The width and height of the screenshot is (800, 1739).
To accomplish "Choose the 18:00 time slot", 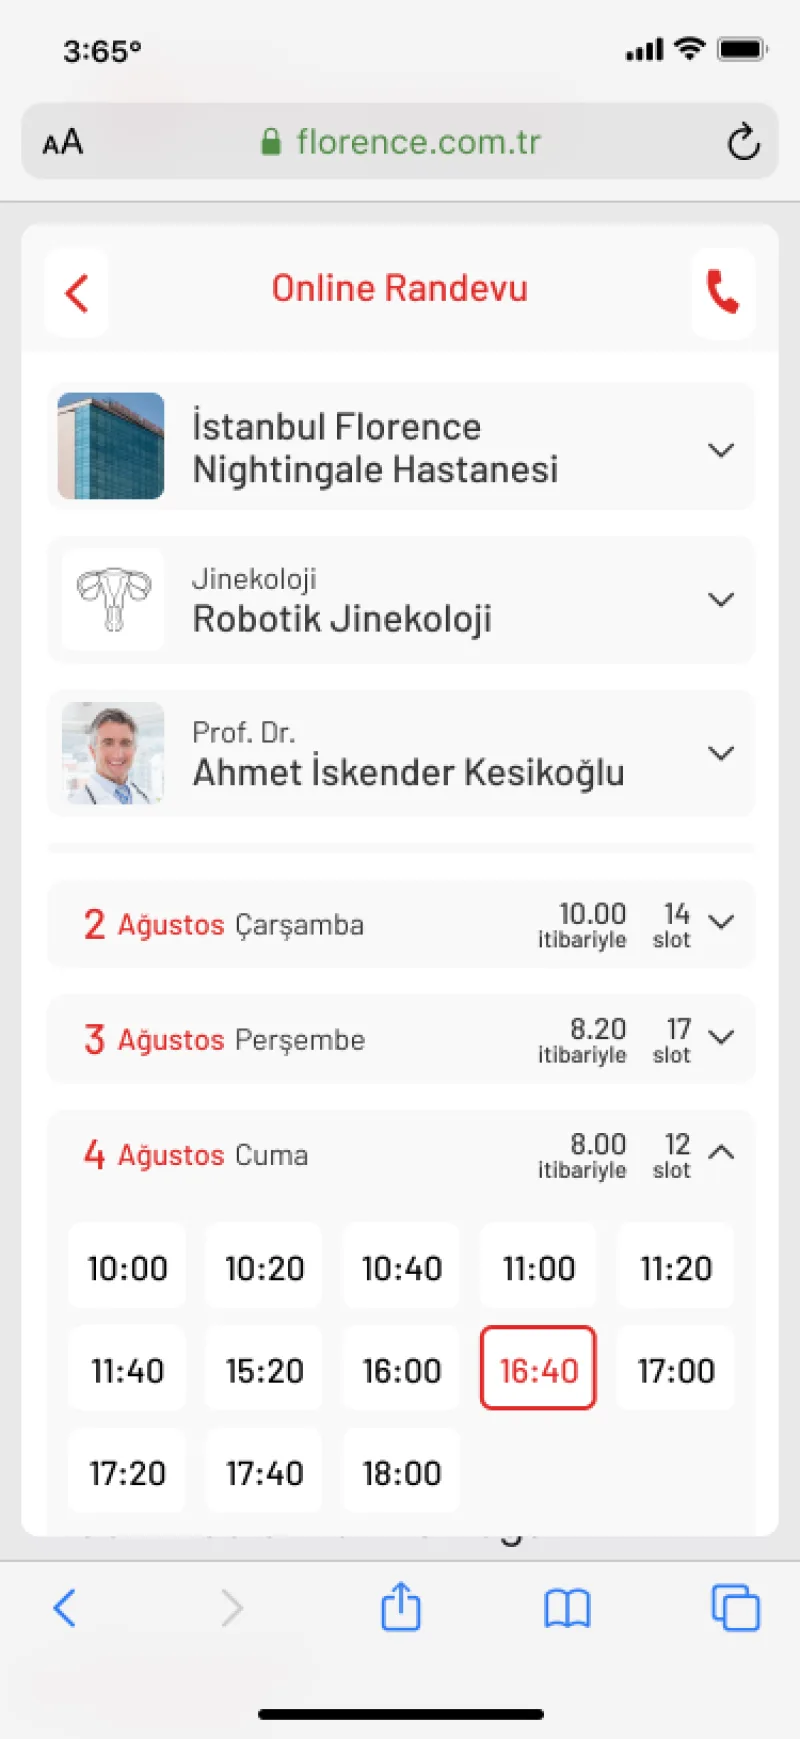I will (x=401, y=1472).
